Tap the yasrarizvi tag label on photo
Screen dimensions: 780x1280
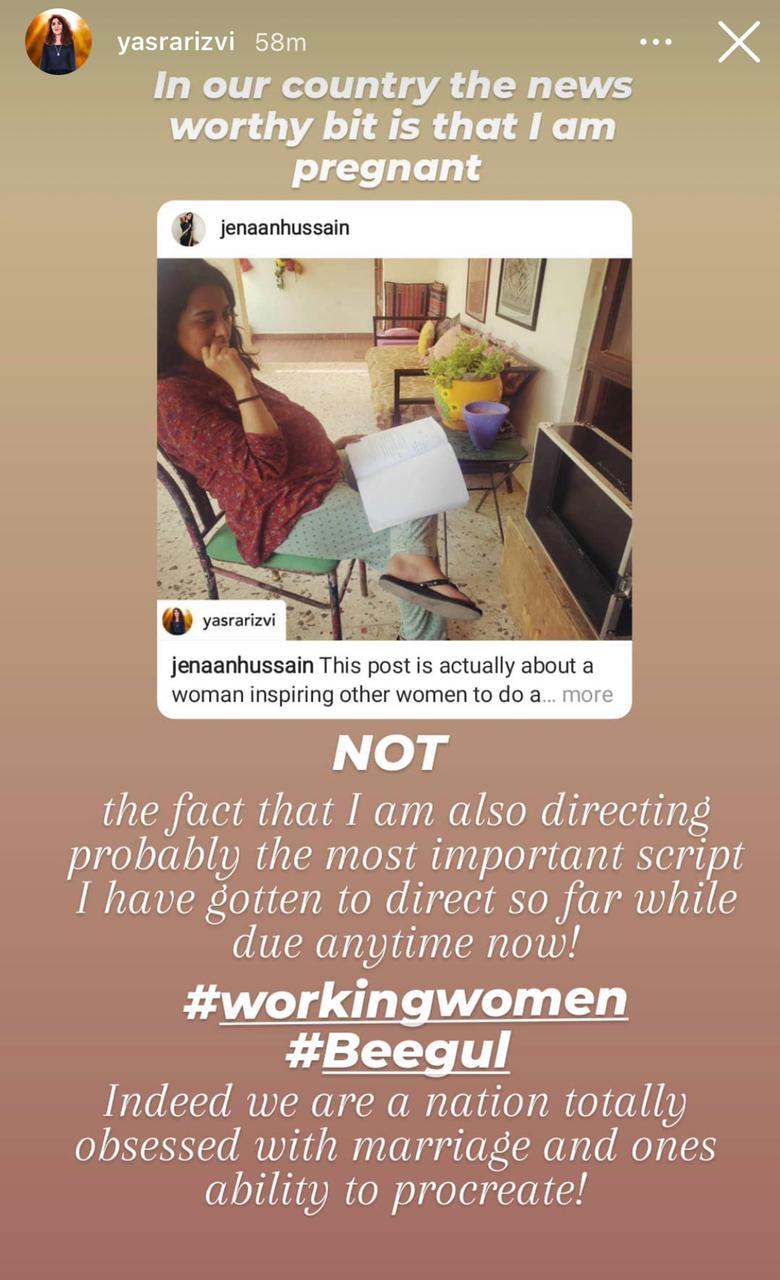pos(238,621)
